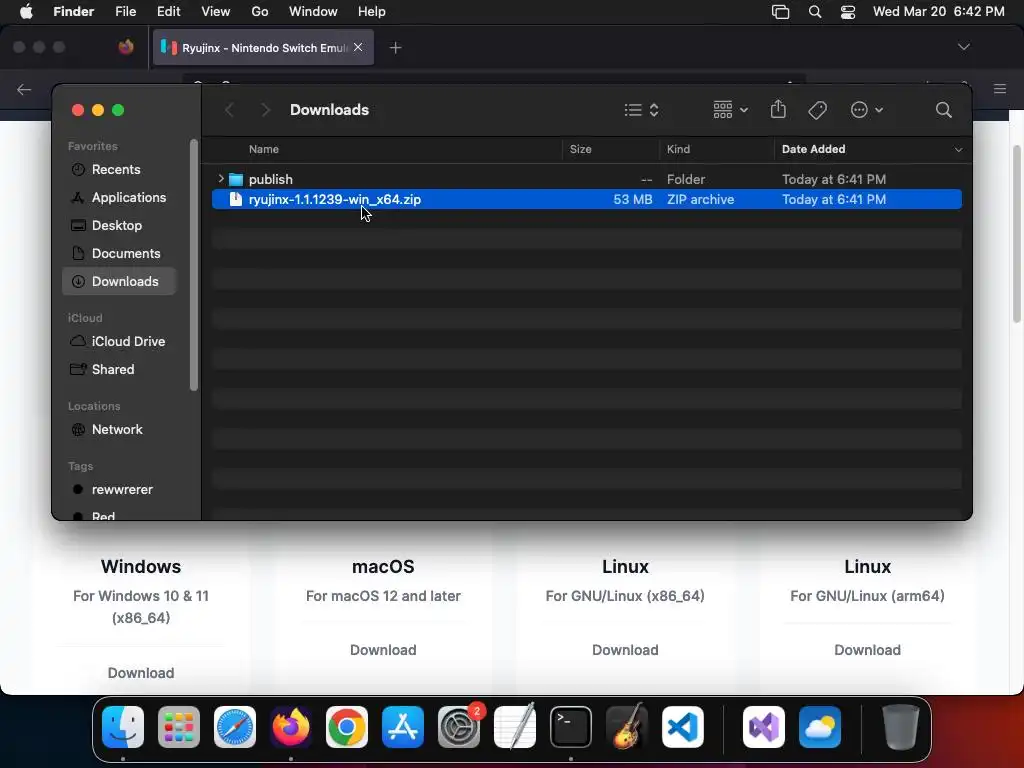Screen dimensions: 1024x768
Task: Sort by the Kind column header
Action: click(679, 150)
